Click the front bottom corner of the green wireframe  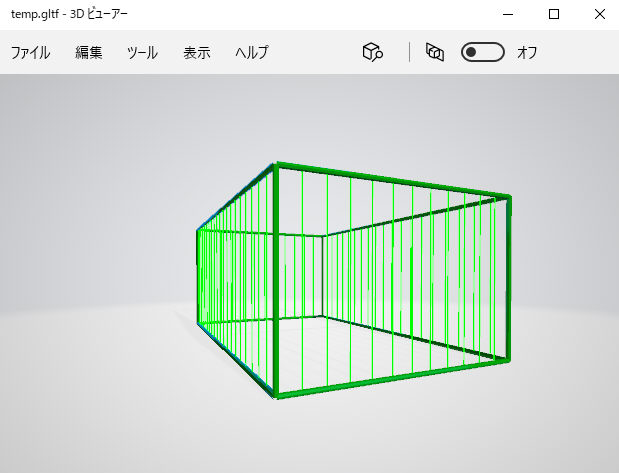(275, 395)
